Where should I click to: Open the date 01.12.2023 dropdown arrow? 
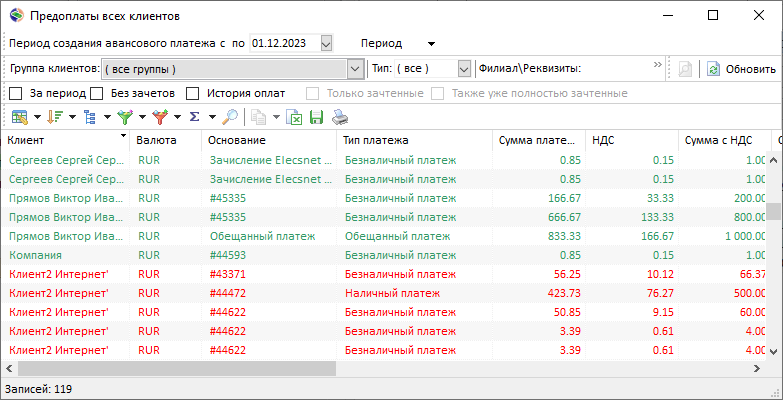click(326, 43)
